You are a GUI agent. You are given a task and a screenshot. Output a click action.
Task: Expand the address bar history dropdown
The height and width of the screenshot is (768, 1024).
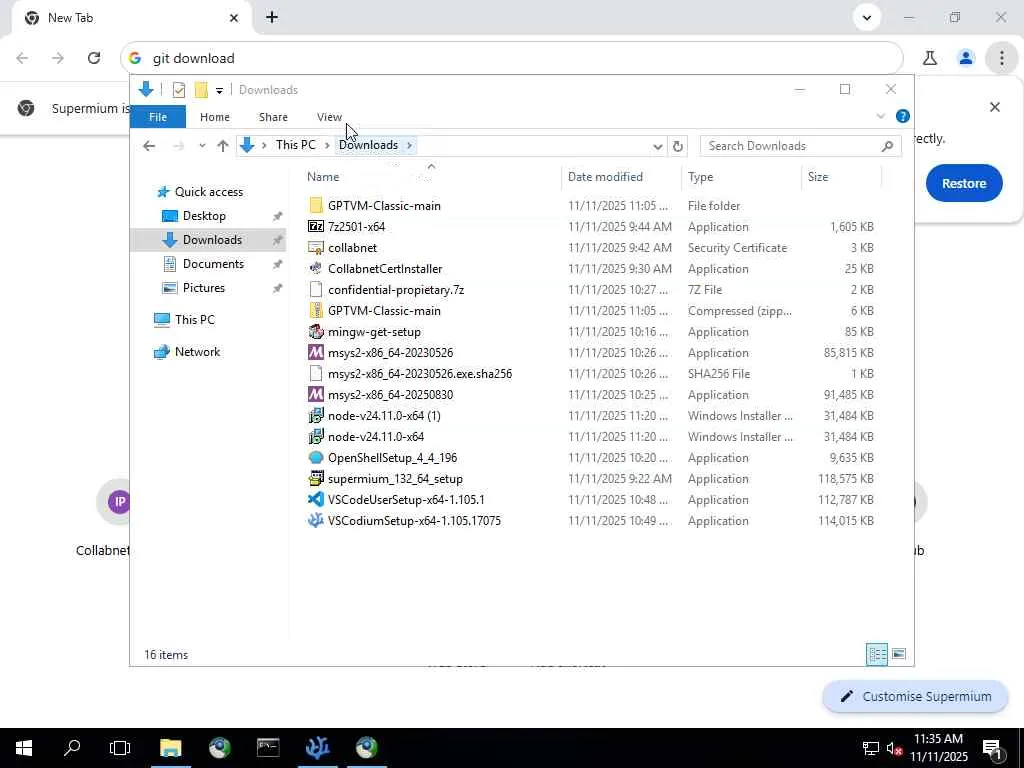coord(658,146)
